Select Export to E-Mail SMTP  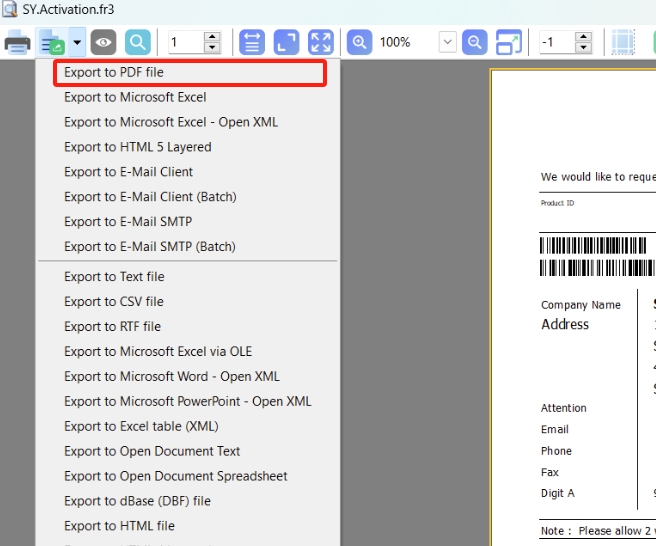coord(128,222)
